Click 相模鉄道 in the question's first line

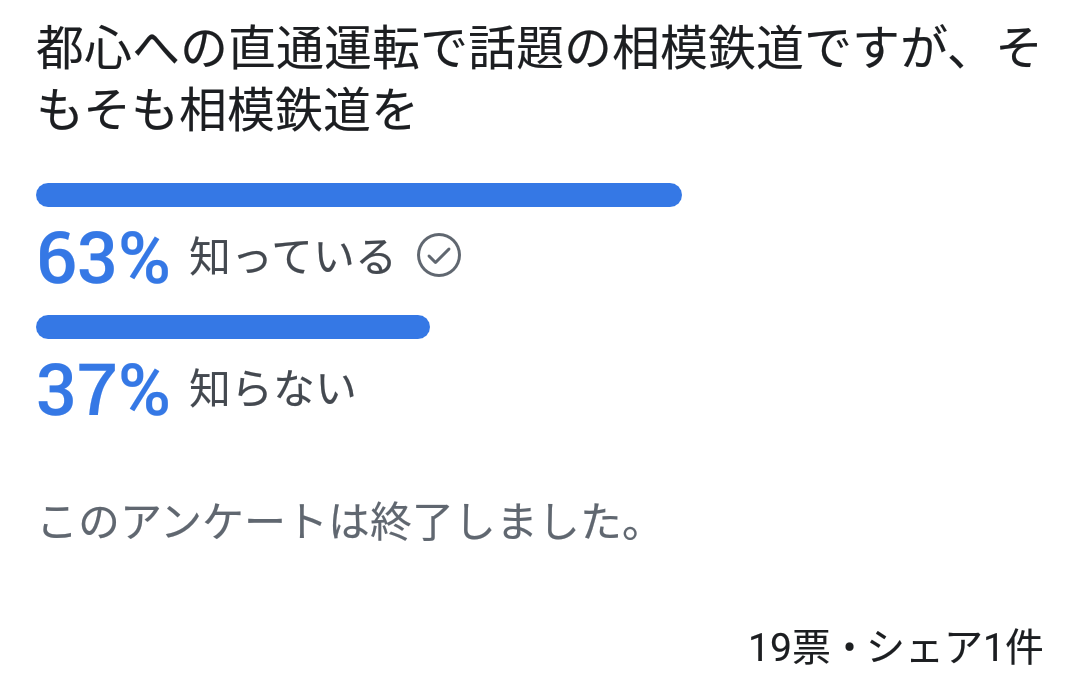(707, 49)
